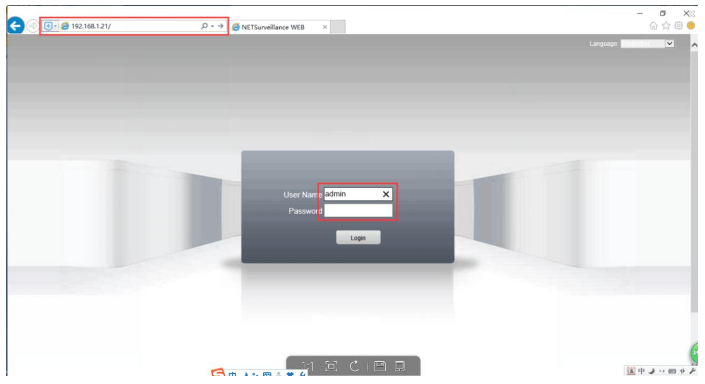Click the page scrollbar up arrow
Viewport: 705px width, 384px height.
694,45
